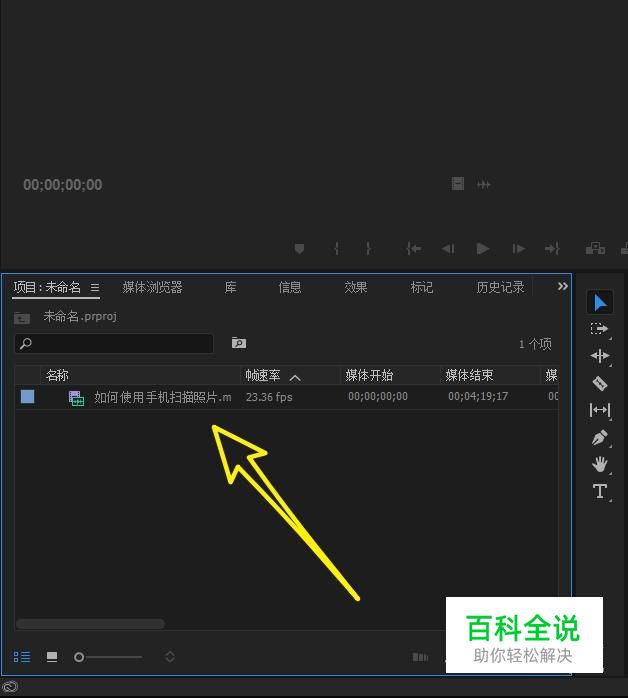Viewport: 628px width, 698px height.
Task: Switch to the 库 tab
Action: [x=231, y=288]
